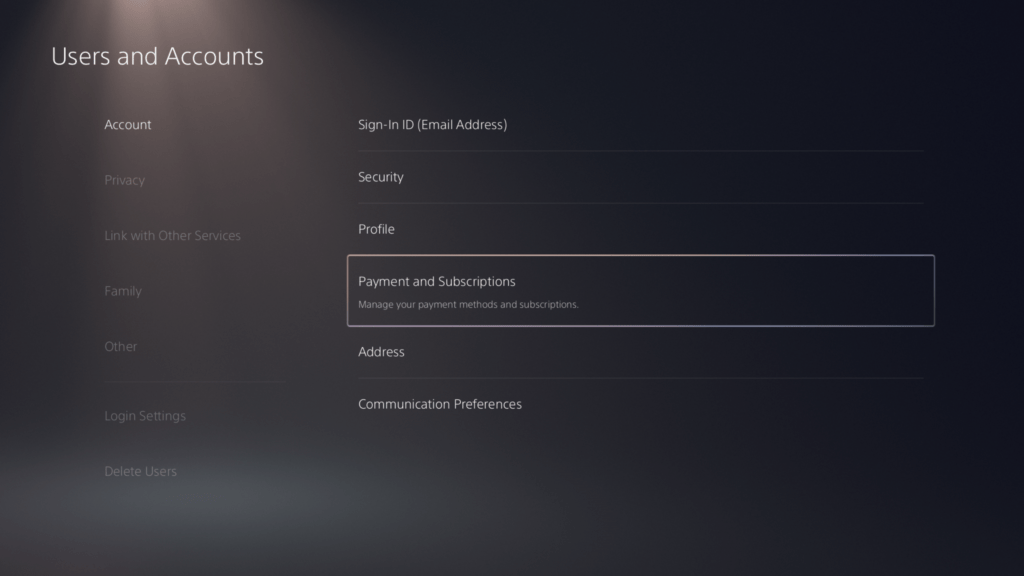The width and height of the screenshot is (1024, 576).
Task: Click Address below Payment and Subscriptions
Action: click(x=381, y=351)
